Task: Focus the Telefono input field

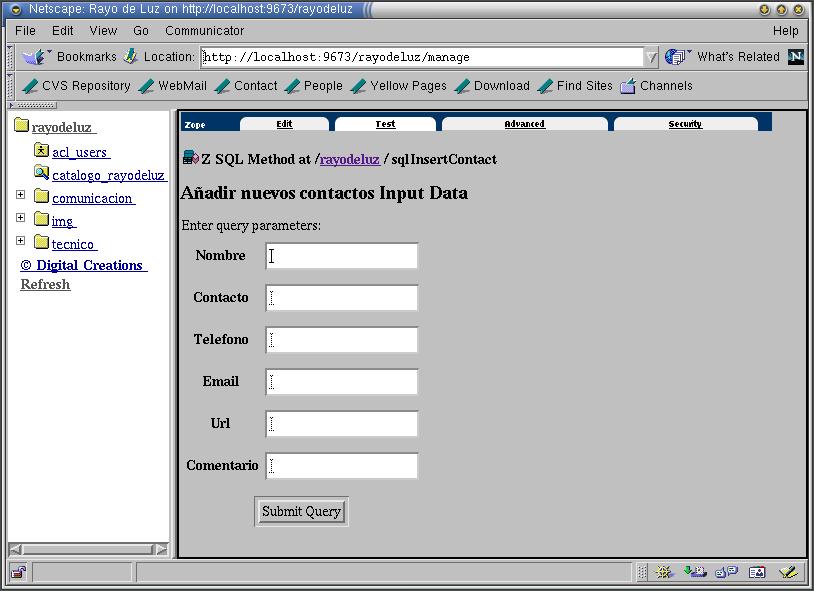Action: (x=342, y=340)
